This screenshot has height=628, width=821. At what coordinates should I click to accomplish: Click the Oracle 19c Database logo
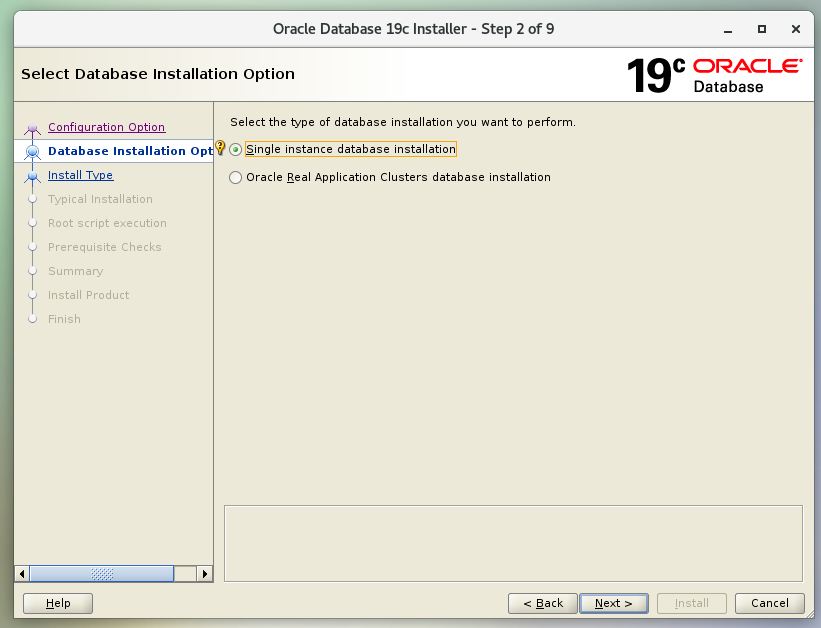pos(714,75)
